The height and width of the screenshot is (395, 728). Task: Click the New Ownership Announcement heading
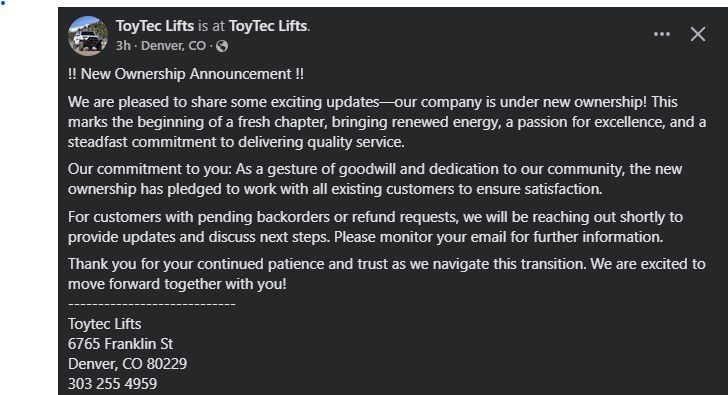click(x=186, y=74)
